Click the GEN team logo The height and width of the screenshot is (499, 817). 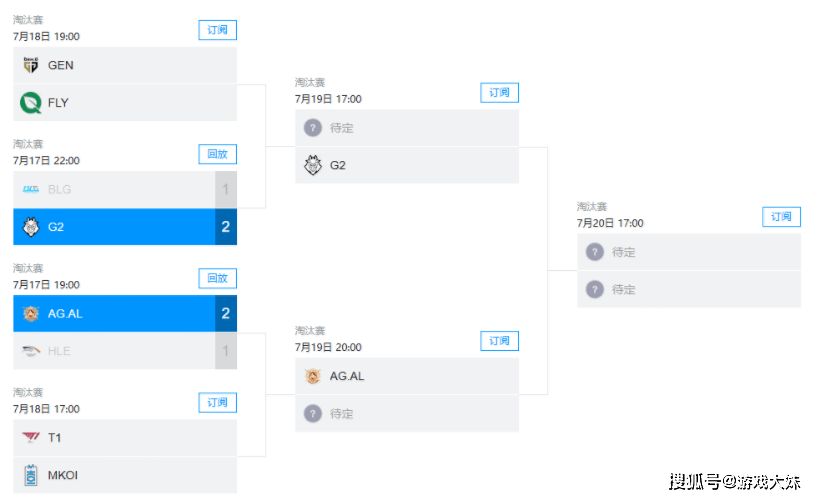pos(31,65)
